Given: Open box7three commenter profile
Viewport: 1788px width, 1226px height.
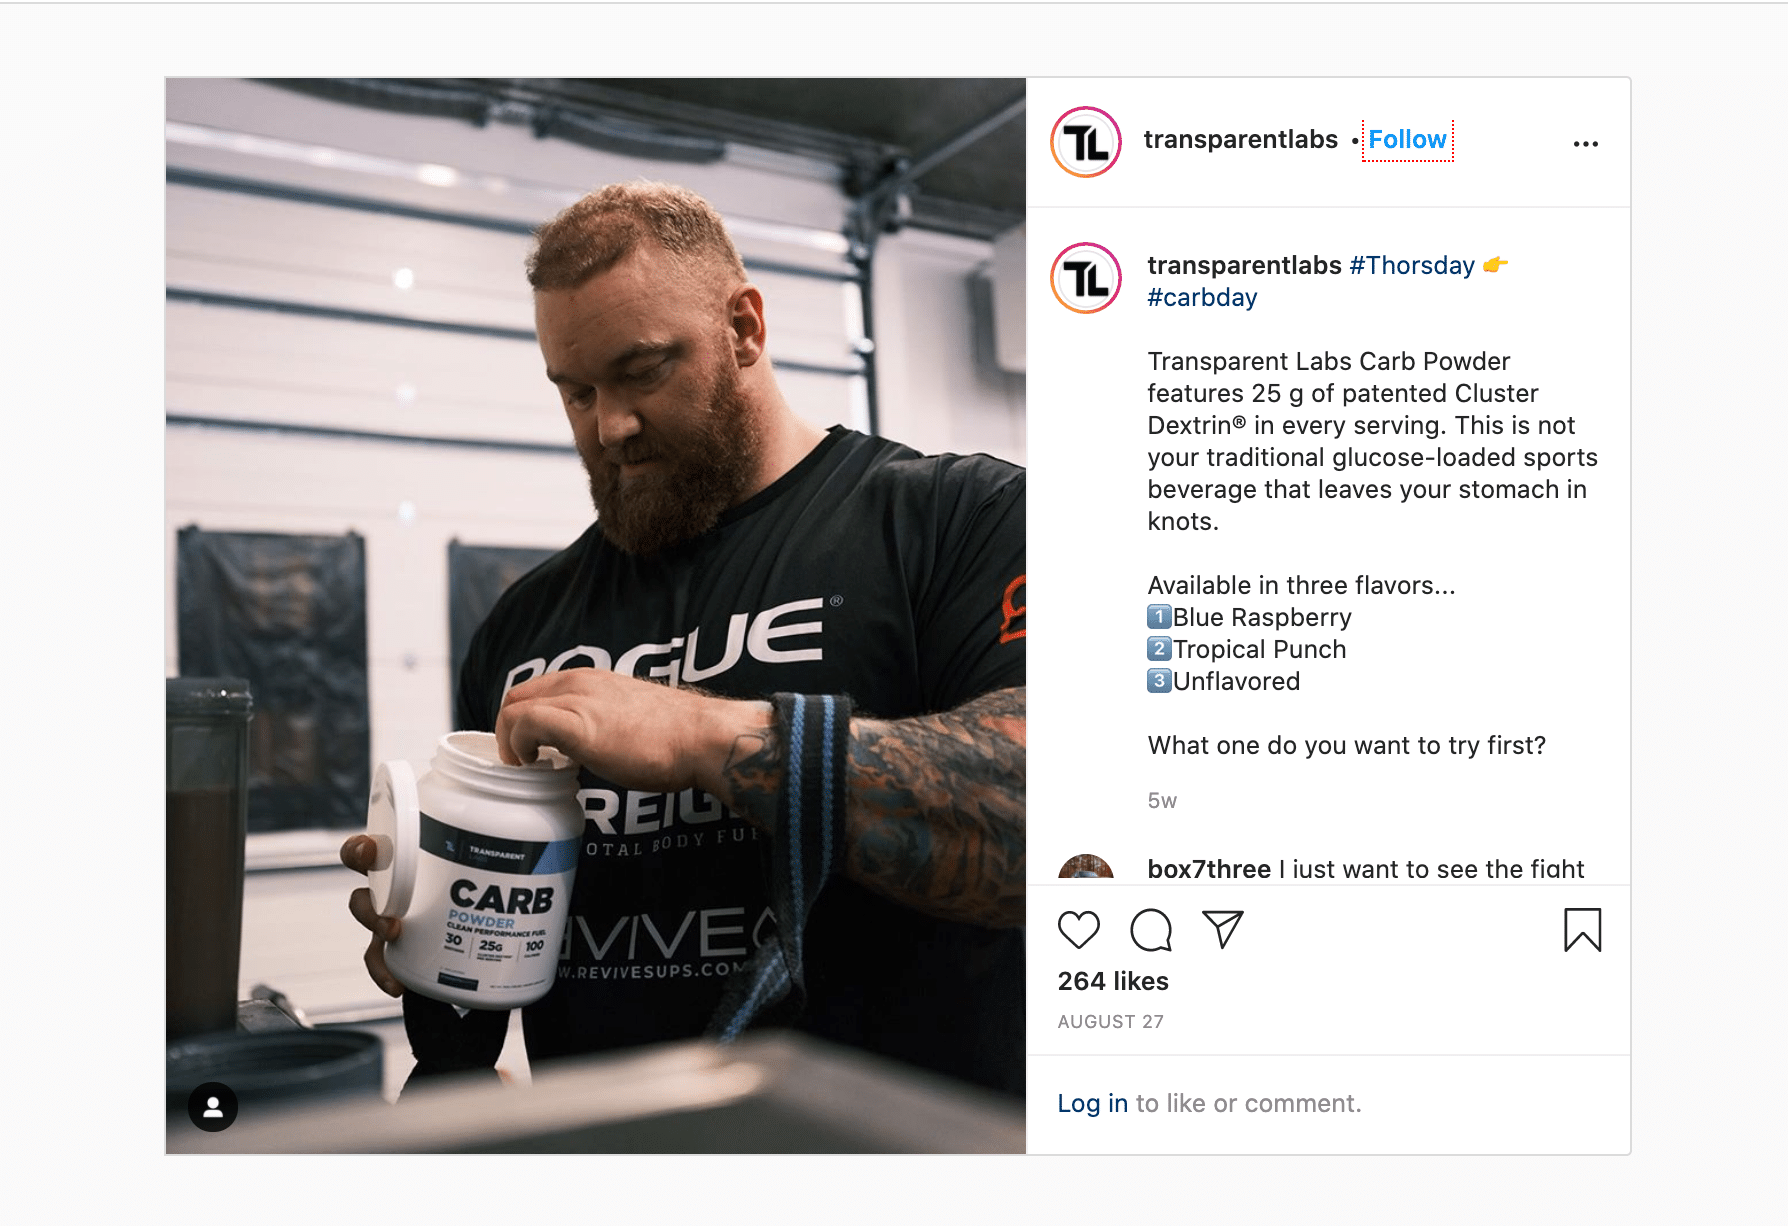Looking at the screenshot, I should pyautogui.click(x=1209, y=869).
